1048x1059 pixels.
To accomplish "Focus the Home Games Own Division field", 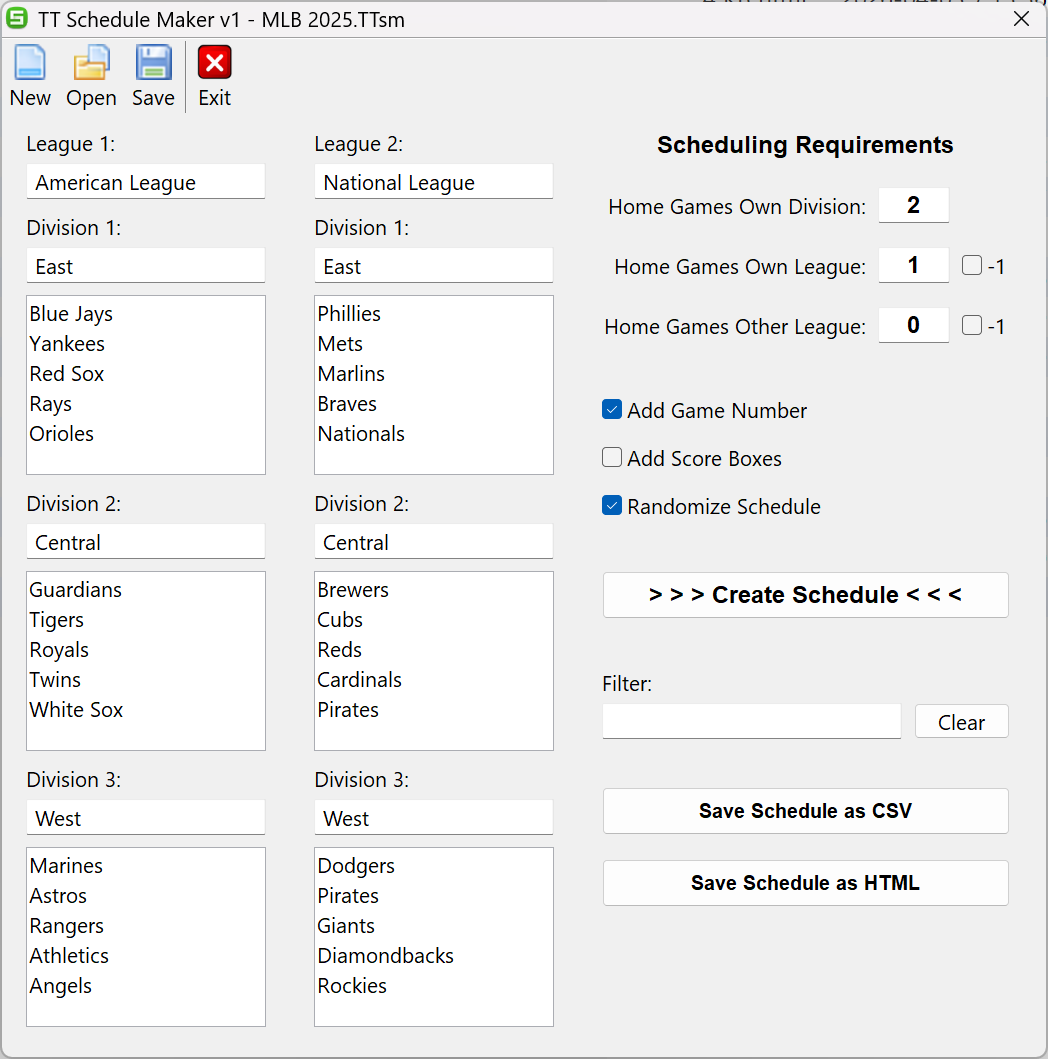I will pos(913,206).
